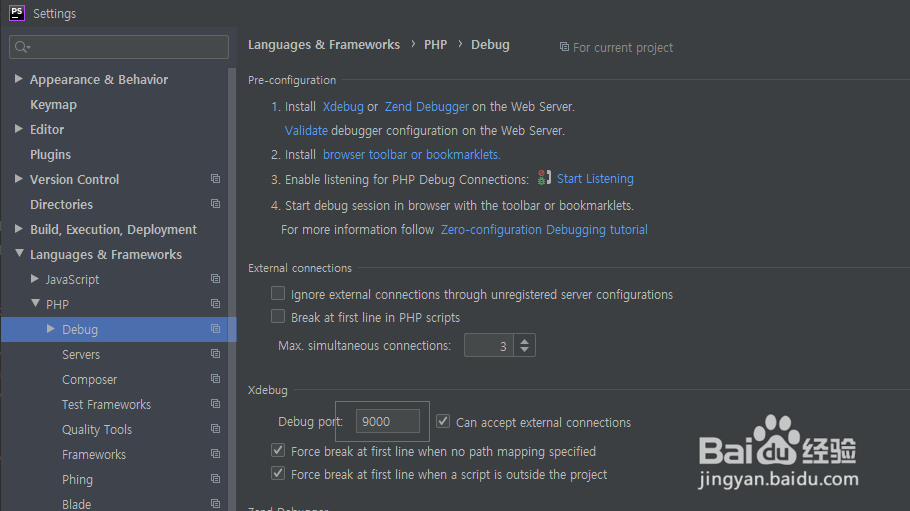Click the project-level icon beside JavaScript

[x=215, y=279]
